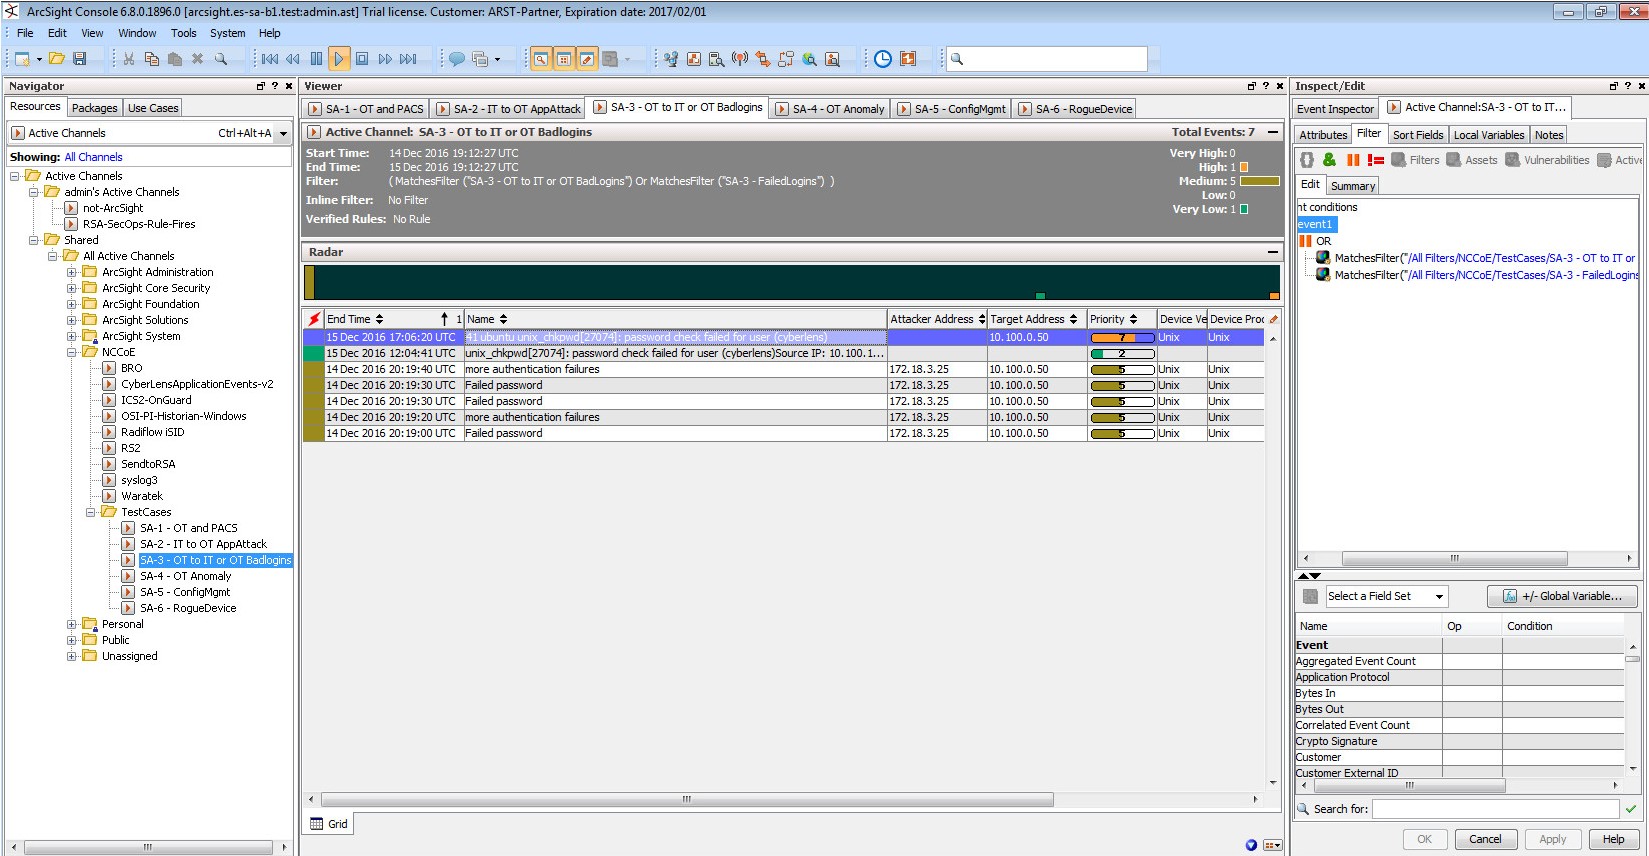Click the New resource toolbar icon
Screen dimensions: 1649x856
pyautogui.click(x=22, y=59)
